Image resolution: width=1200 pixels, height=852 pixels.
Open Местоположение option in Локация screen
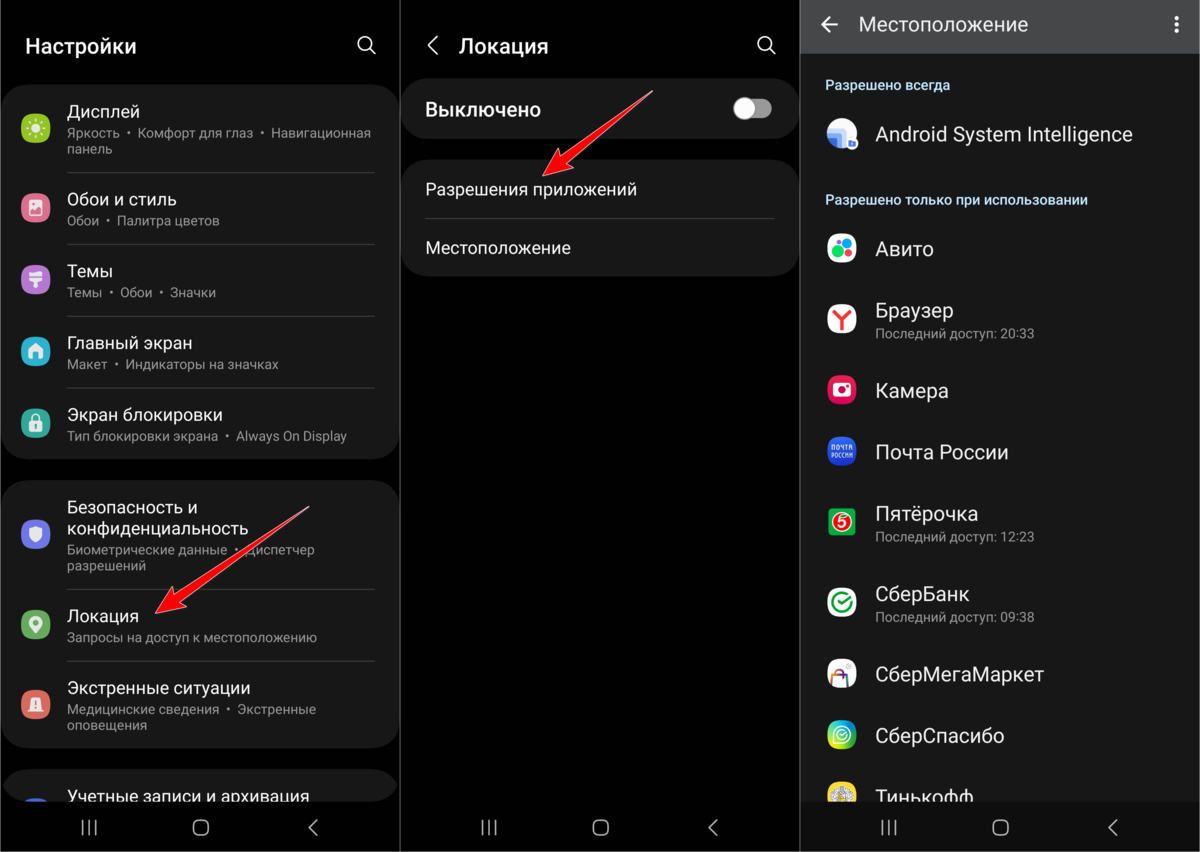tap(600, 247)
